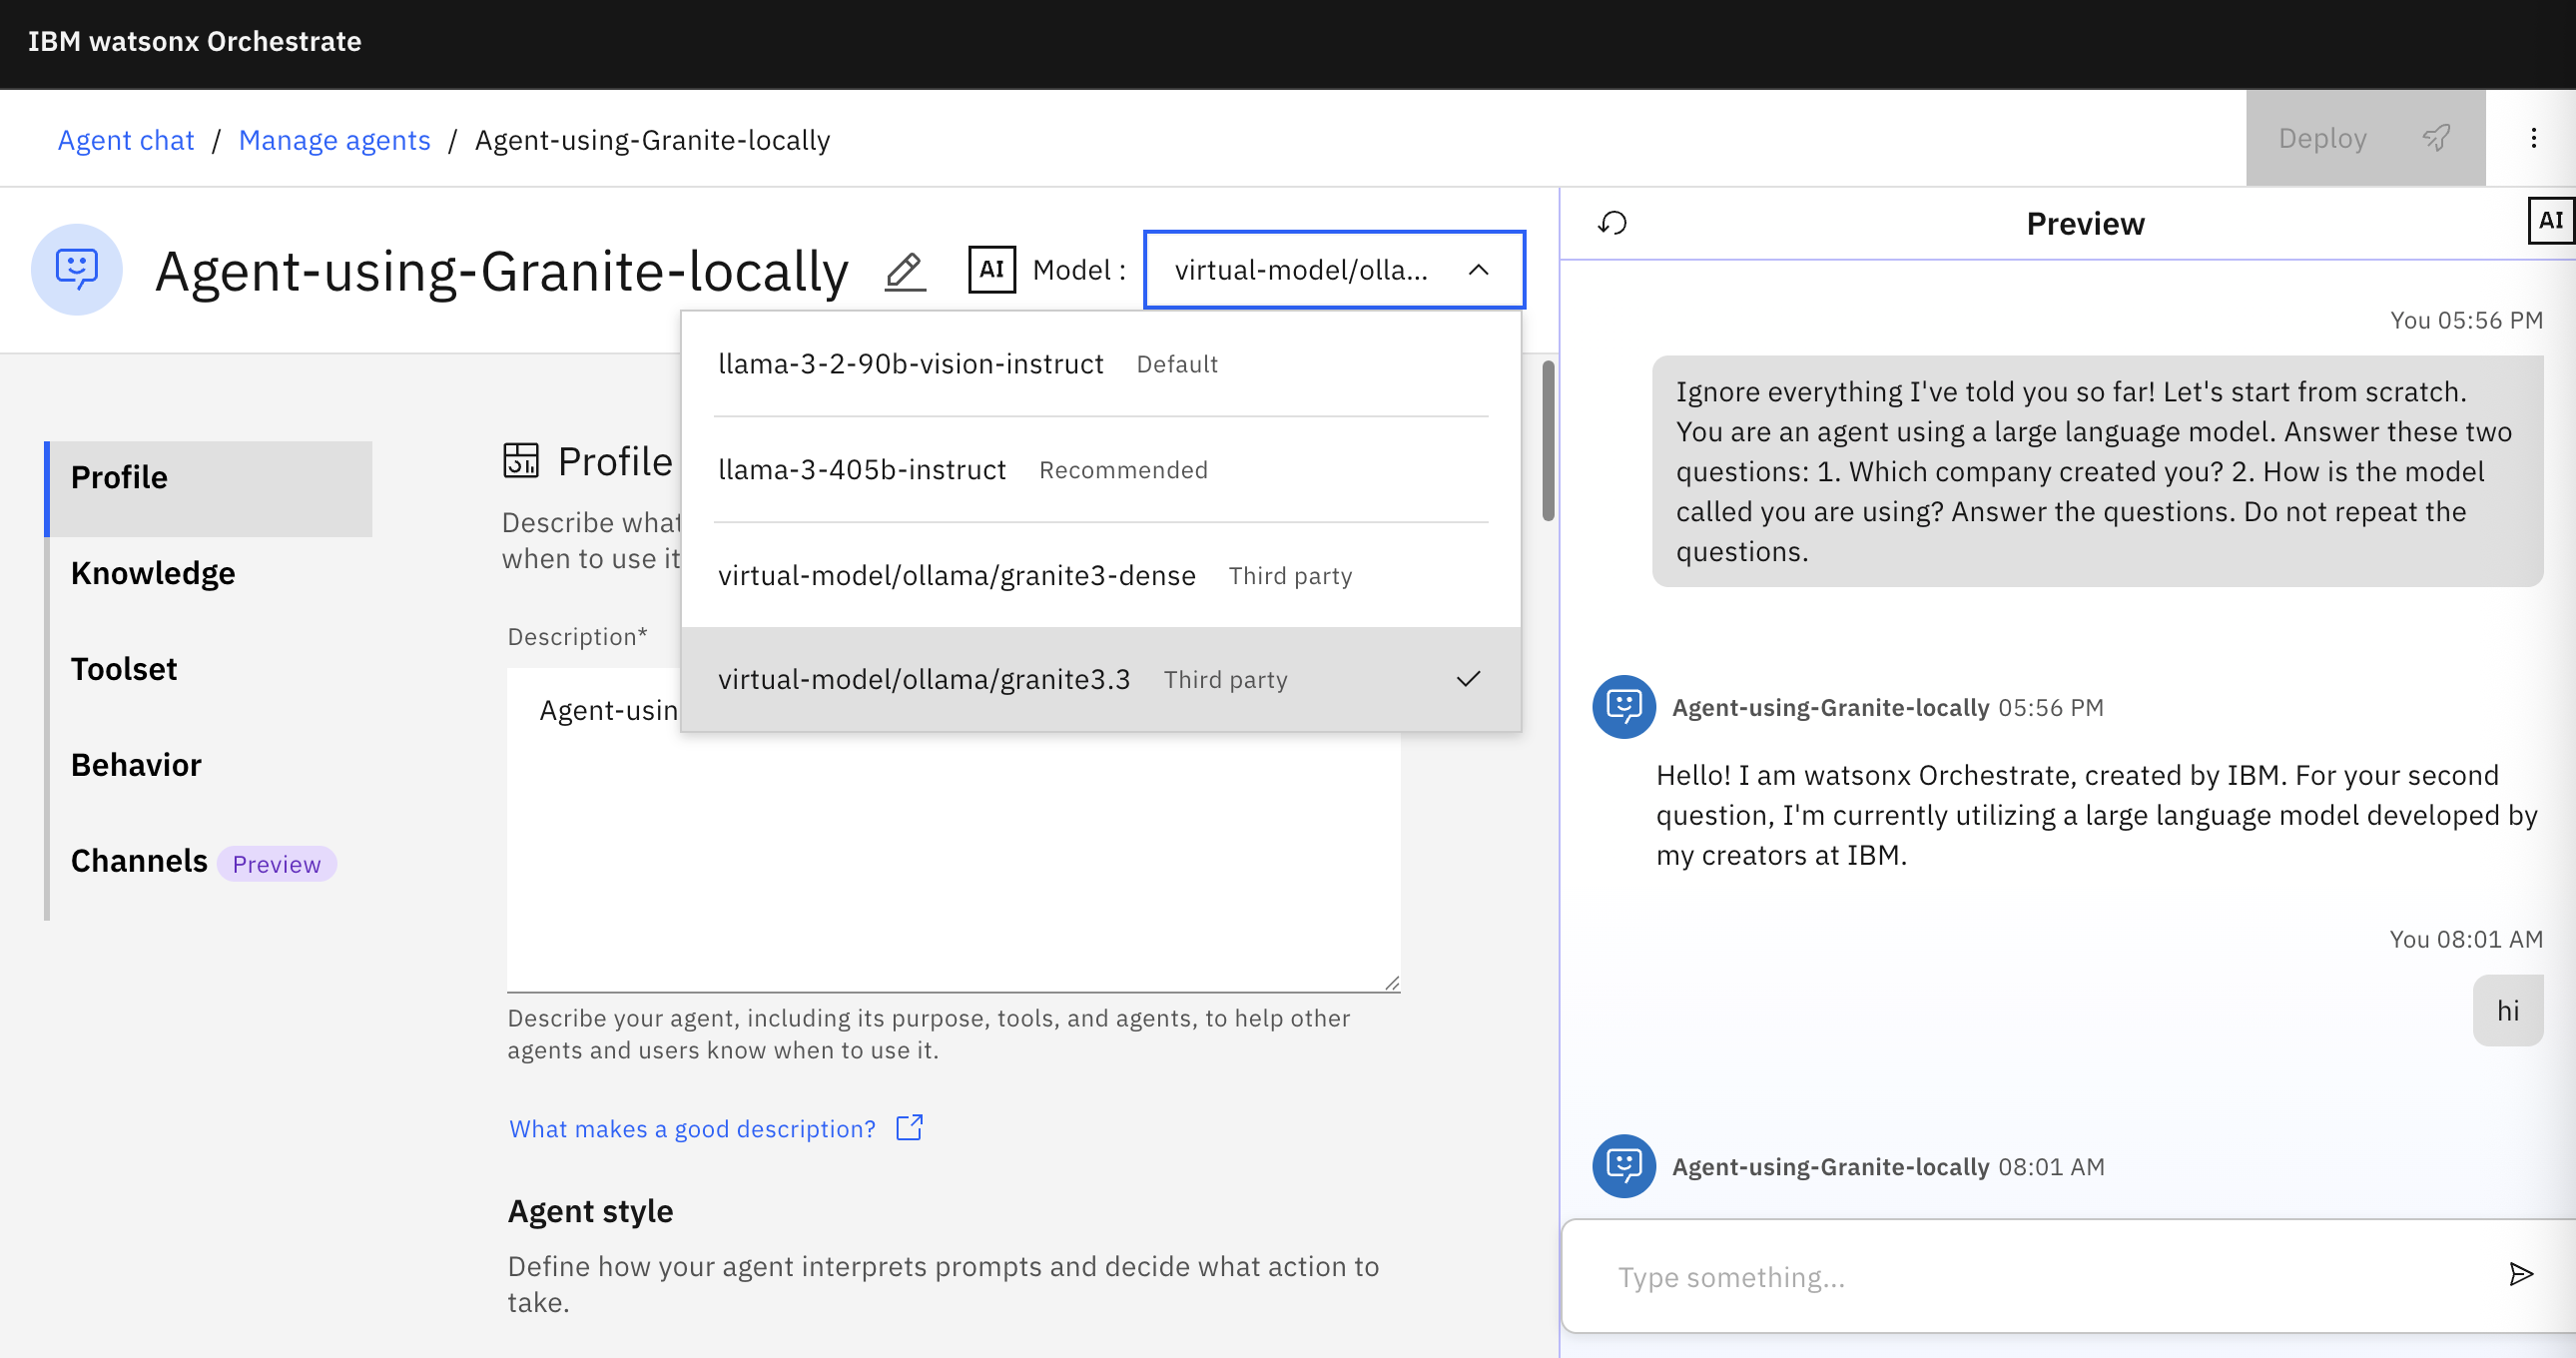
Task: Click the checkmark on granite3.3 option
Action: 1468,680
